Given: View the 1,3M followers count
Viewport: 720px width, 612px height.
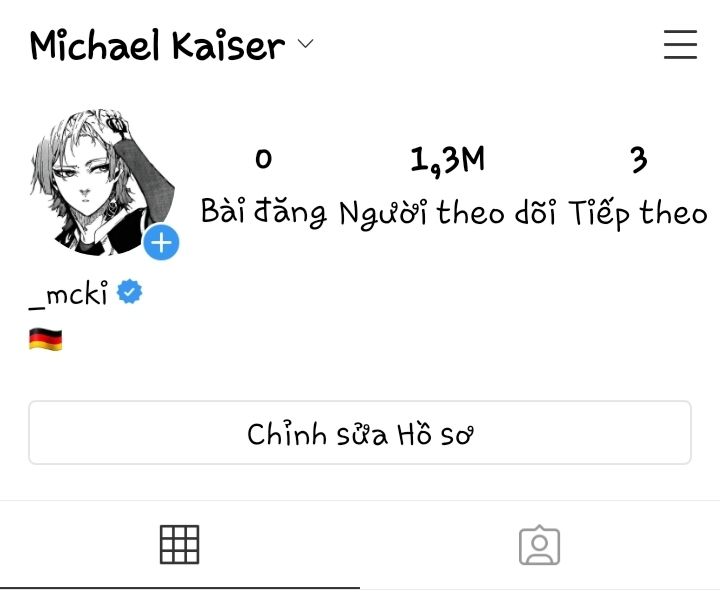Looking at the screenshot, I should (x=447, y=161).
